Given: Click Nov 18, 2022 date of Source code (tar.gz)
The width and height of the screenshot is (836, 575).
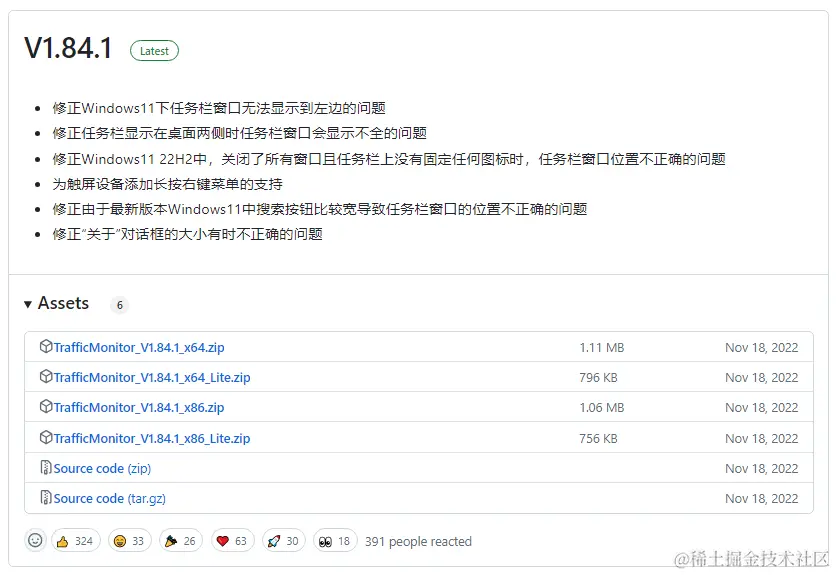Looking at the screenshot, I should (x=761, y=499).
